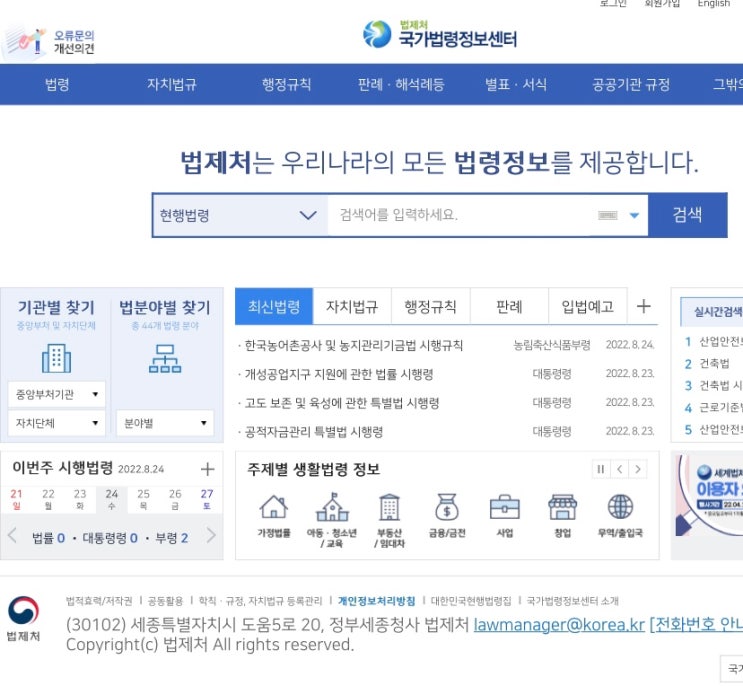Screen dimensions: 743x686
Task: Switch to the 행정규칙 tab in list
Action: pos(430,306)
